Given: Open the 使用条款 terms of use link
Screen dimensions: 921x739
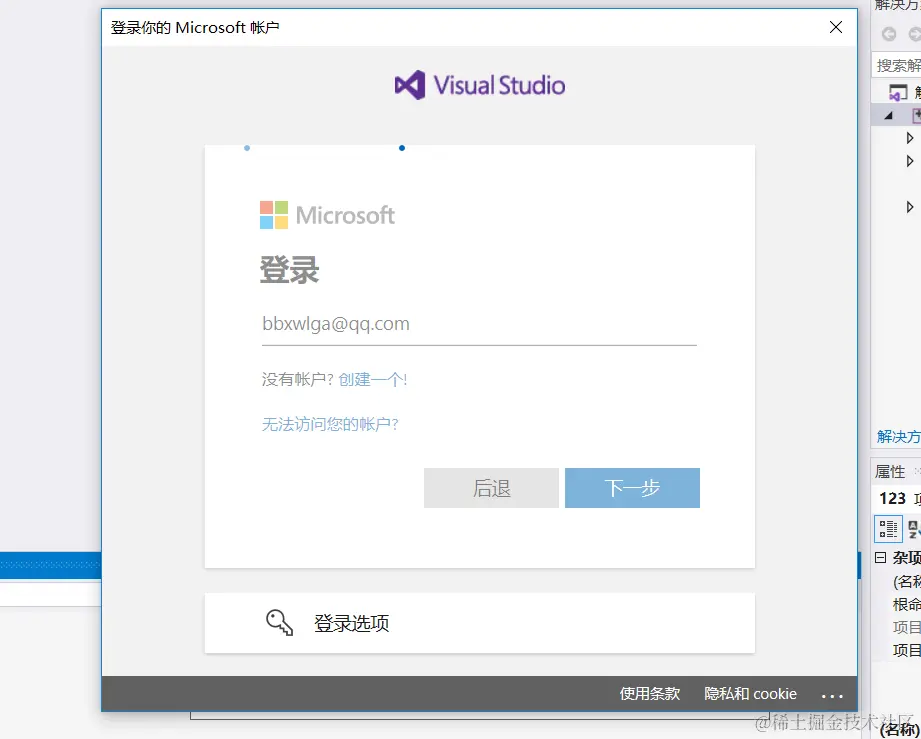Looking at the screenshot, I should (x=650, y=694).
